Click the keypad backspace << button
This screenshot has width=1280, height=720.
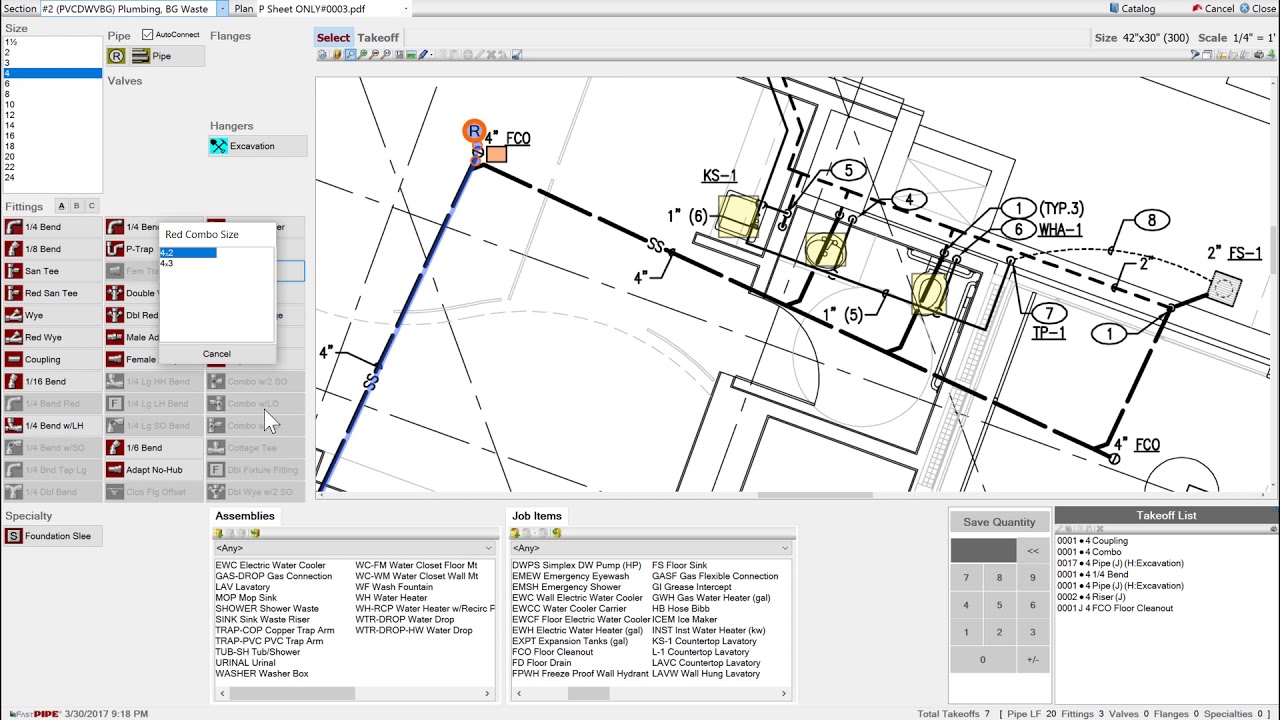click(1033, 551)
